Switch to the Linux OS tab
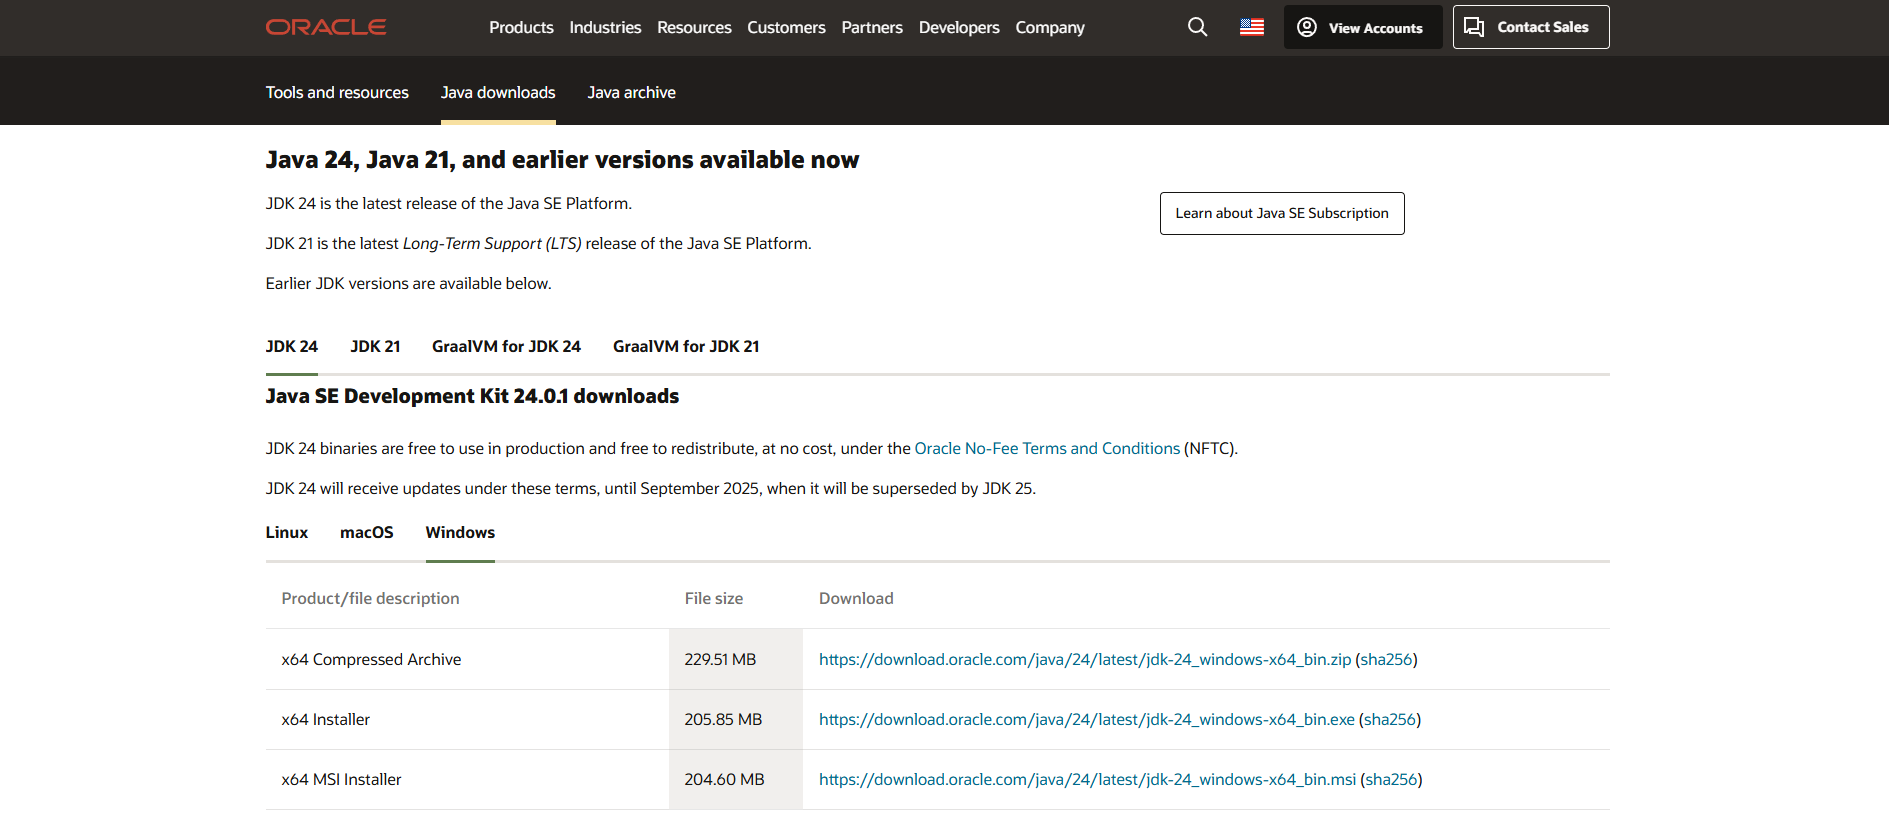The image size is (1889, 818). [x=287, y=532]
